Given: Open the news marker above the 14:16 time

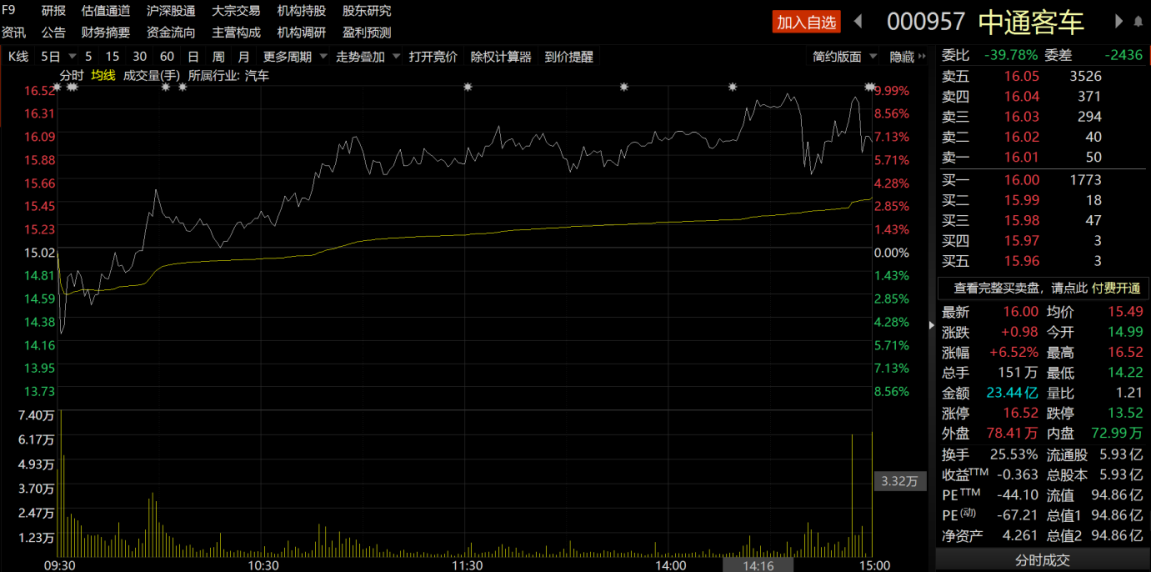Looking at the screenshot, I should (x=732, y=87).
